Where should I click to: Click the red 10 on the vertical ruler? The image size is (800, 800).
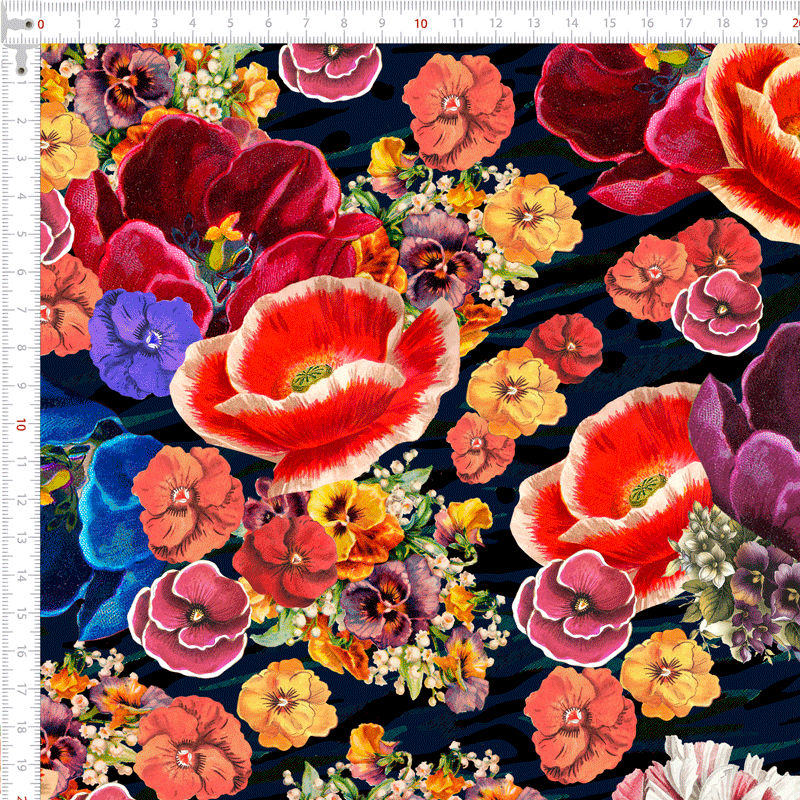[20, 424]
